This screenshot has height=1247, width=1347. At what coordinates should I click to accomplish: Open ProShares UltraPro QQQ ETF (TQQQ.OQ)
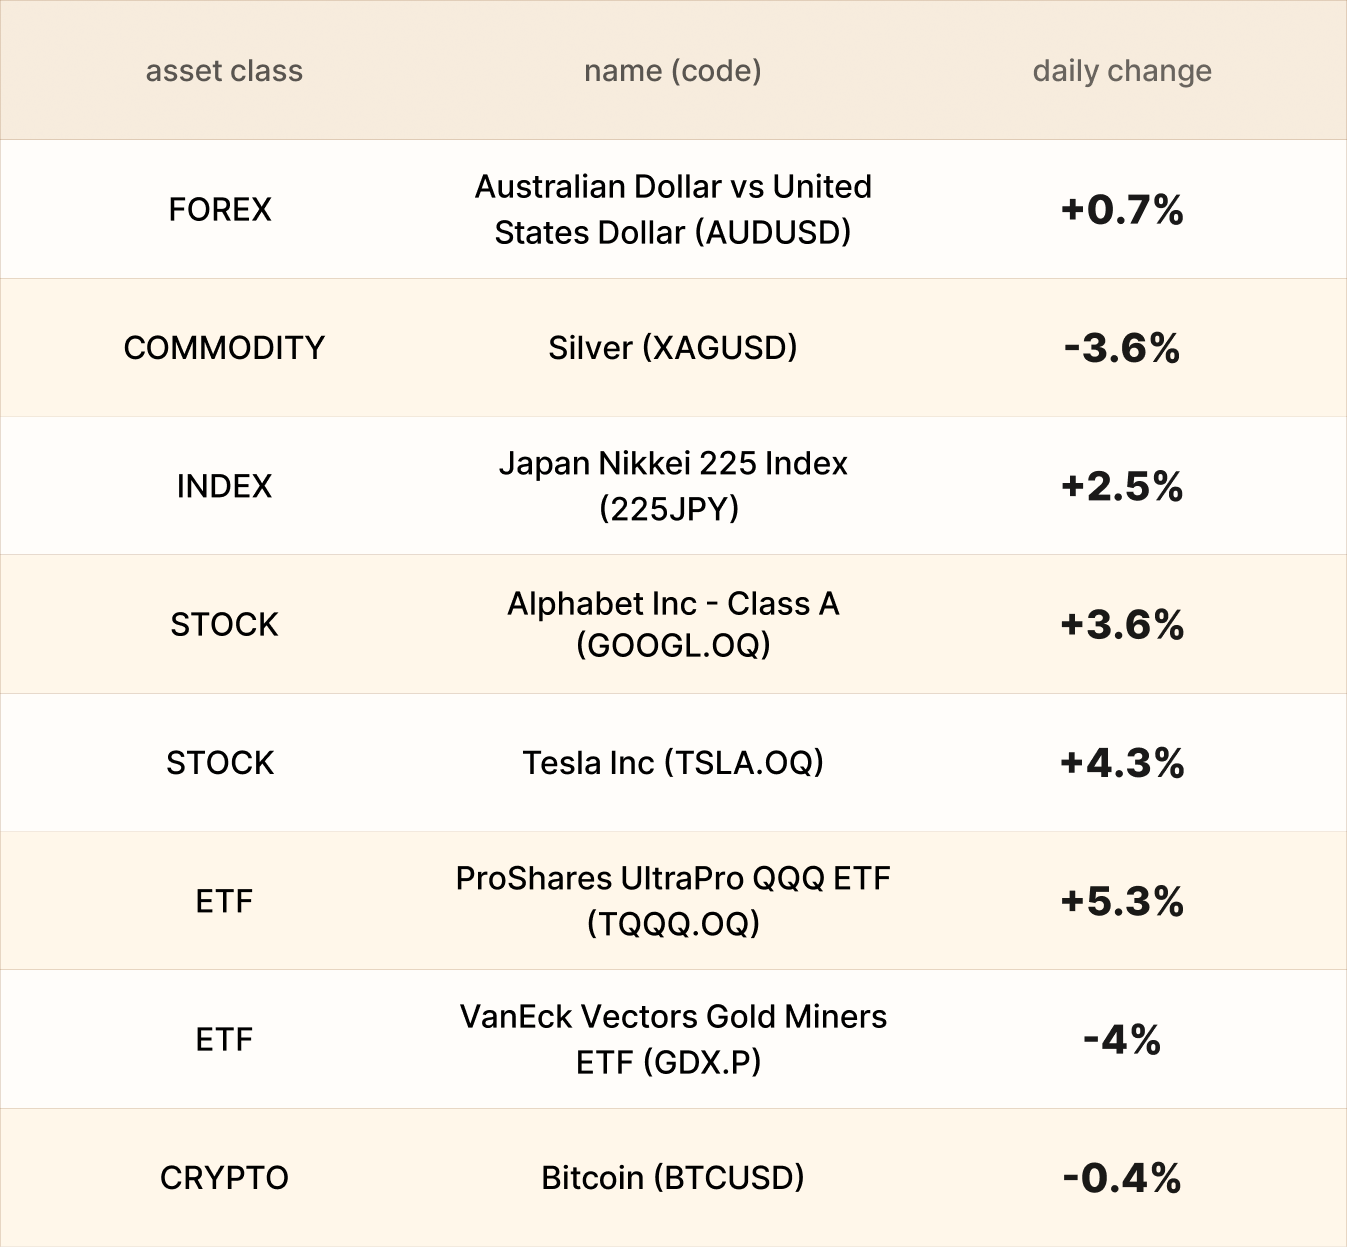(672, 900)
